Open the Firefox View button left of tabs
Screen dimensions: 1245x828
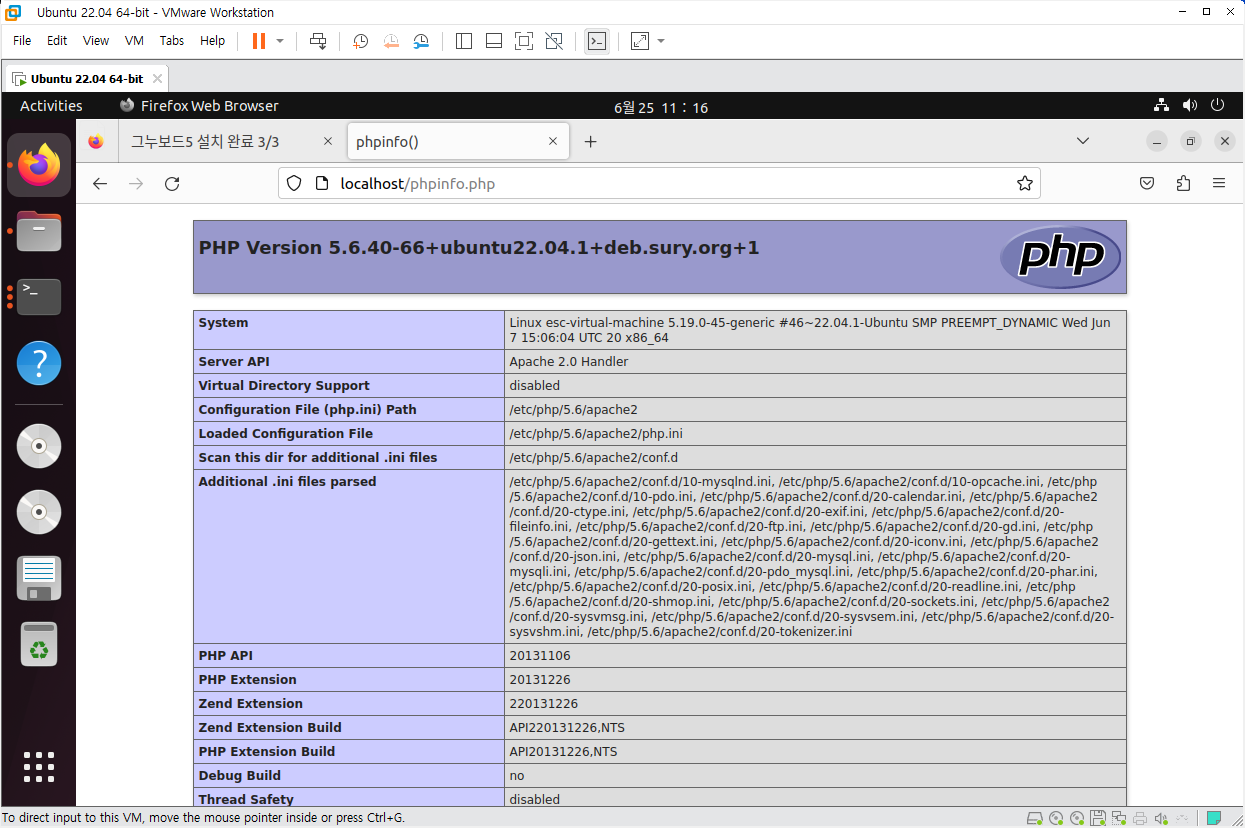pos(95,142)
